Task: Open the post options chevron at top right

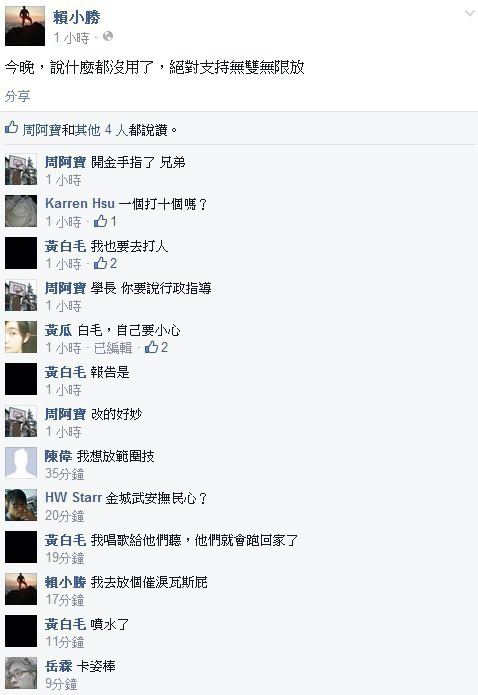Action: [469, 14]
